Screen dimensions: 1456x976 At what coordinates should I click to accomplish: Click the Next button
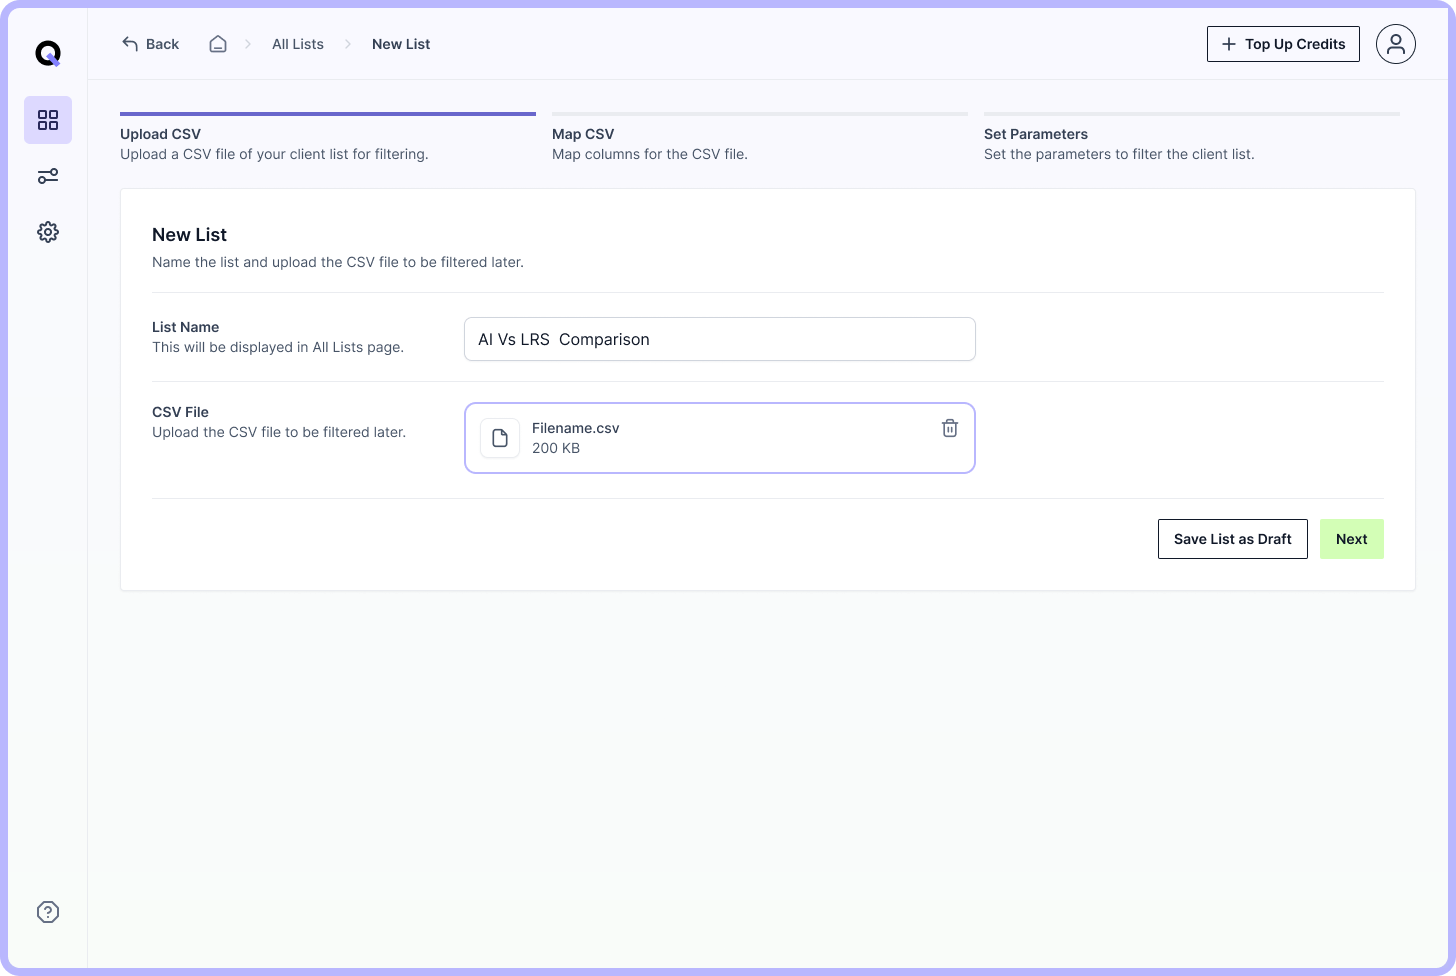[x=1352, y=539]
